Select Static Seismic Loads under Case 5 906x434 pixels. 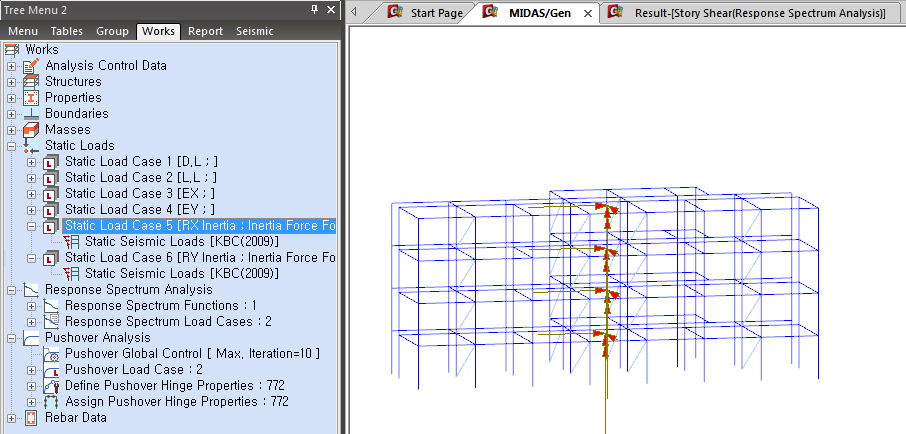pyautogui.click(x=182, y=242)
